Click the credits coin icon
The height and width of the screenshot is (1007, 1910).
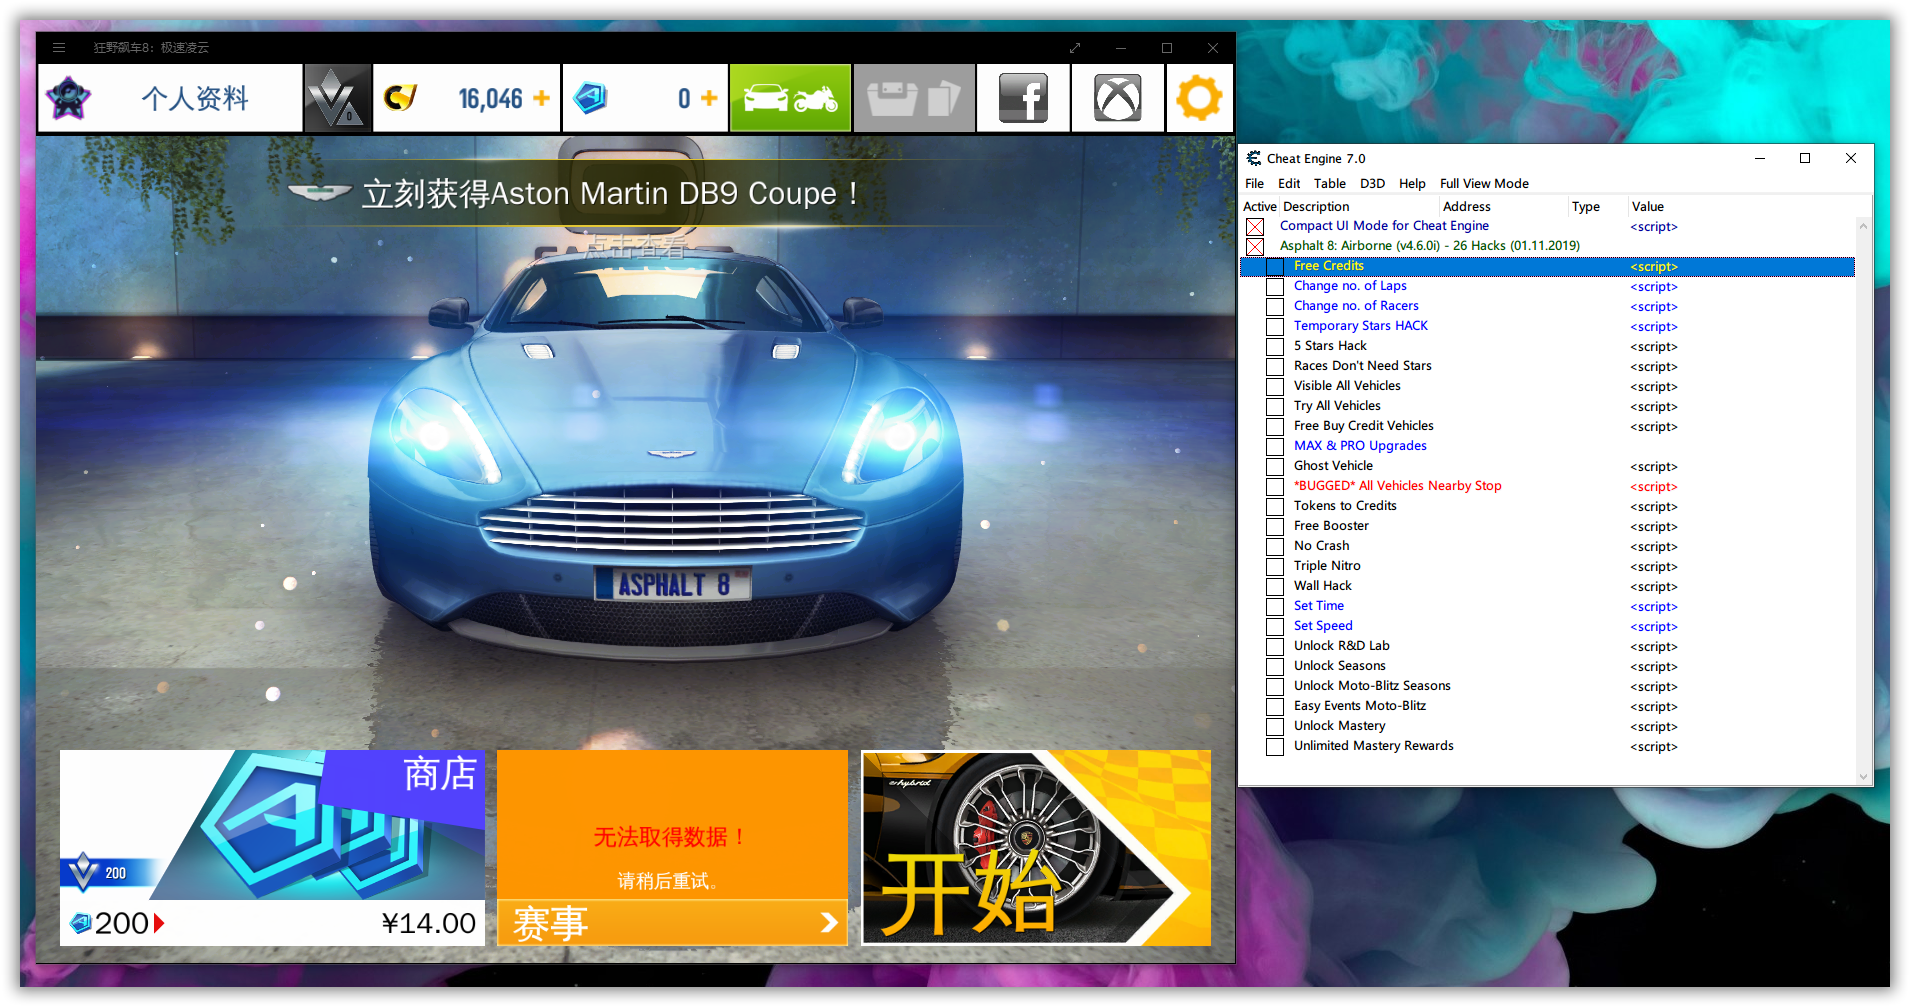coord(400,98)
